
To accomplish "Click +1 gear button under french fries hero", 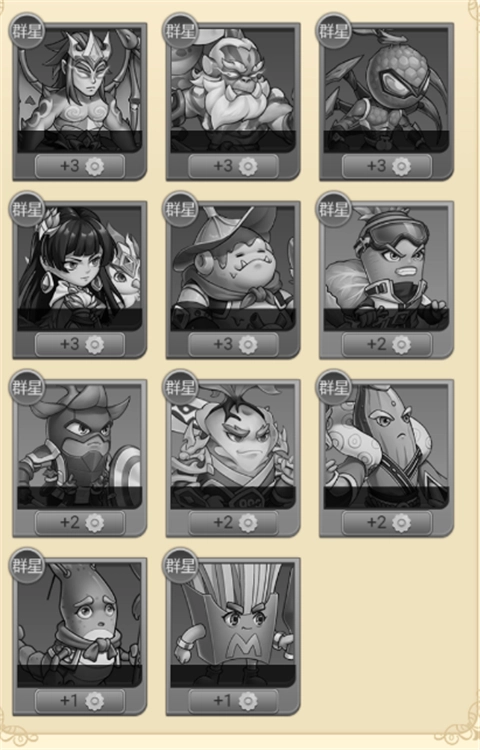I will (x=233, y=701).
